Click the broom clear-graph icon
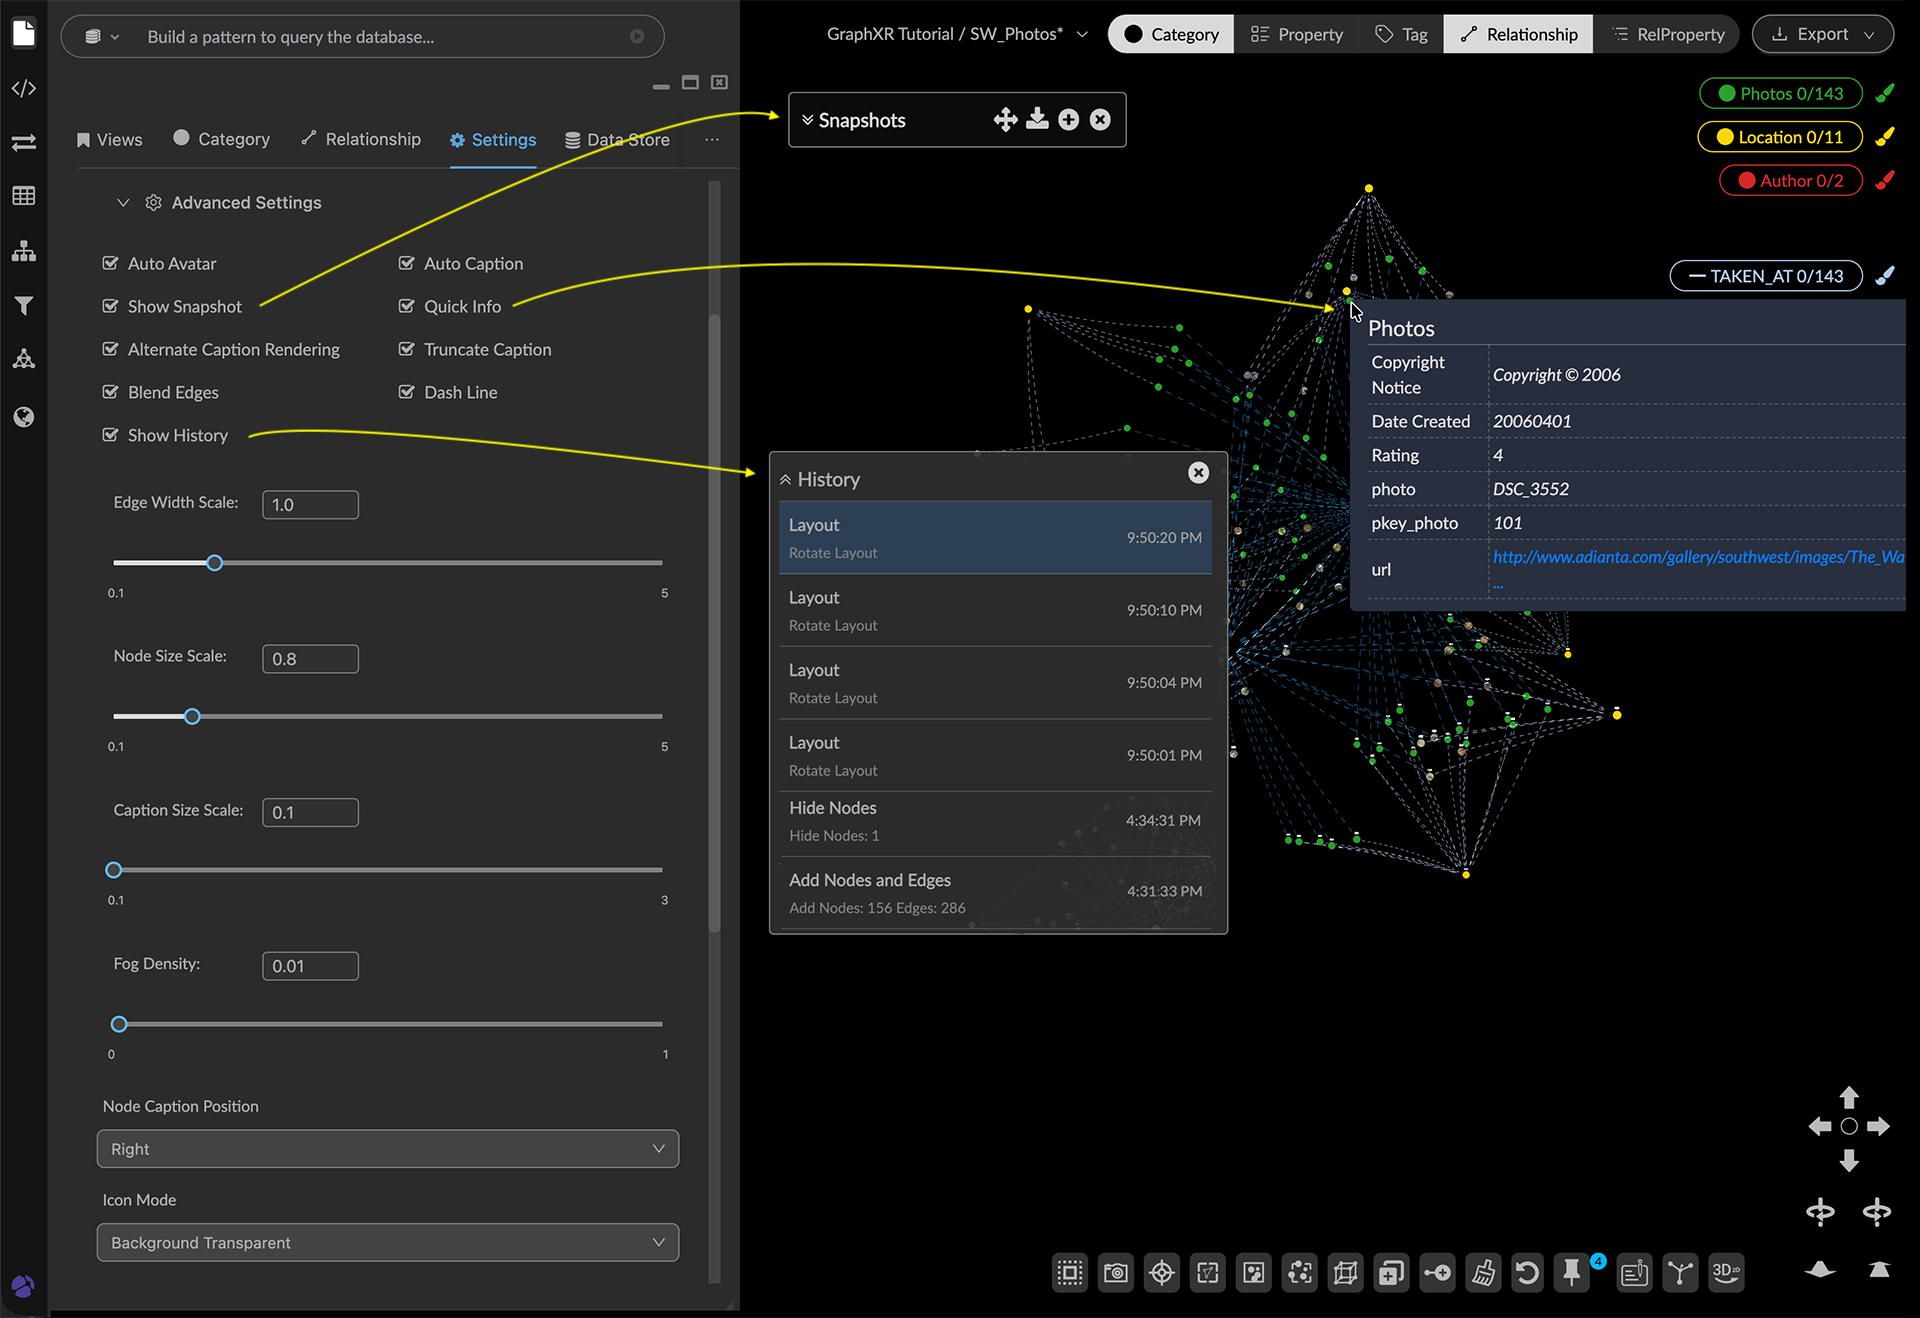This screenshot has height=1318, width=1920. [1483, 1272]
